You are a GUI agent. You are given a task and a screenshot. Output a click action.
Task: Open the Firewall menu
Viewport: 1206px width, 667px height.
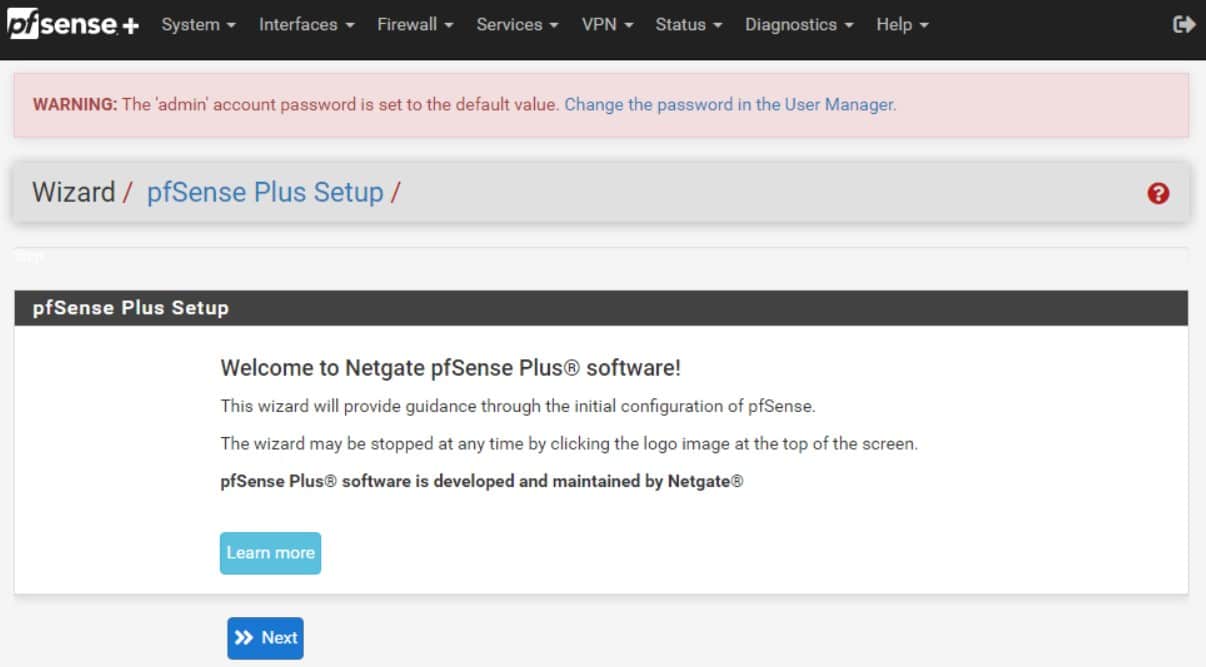point(408,24)
